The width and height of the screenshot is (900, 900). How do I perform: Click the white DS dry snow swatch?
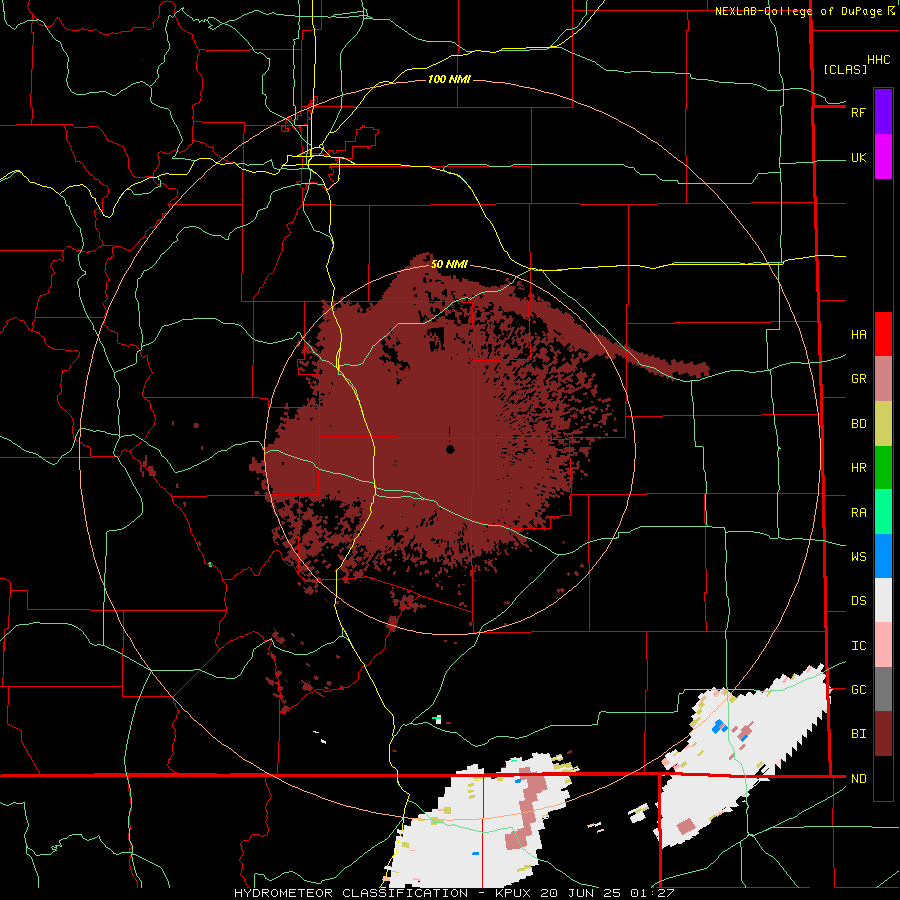(883, 600)
